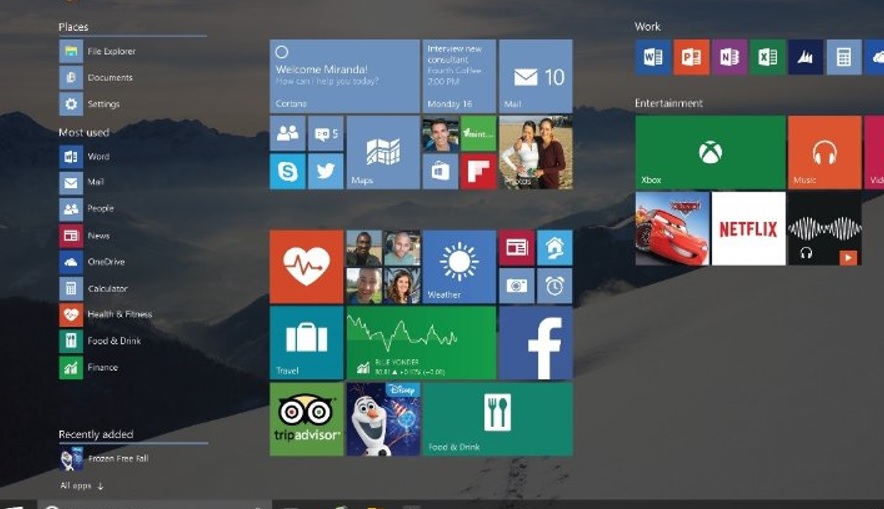Image resolution: width=884 pixels, height=509 pixels.
Task: Launch the Skype tile
Action: (x=288, y=171)
